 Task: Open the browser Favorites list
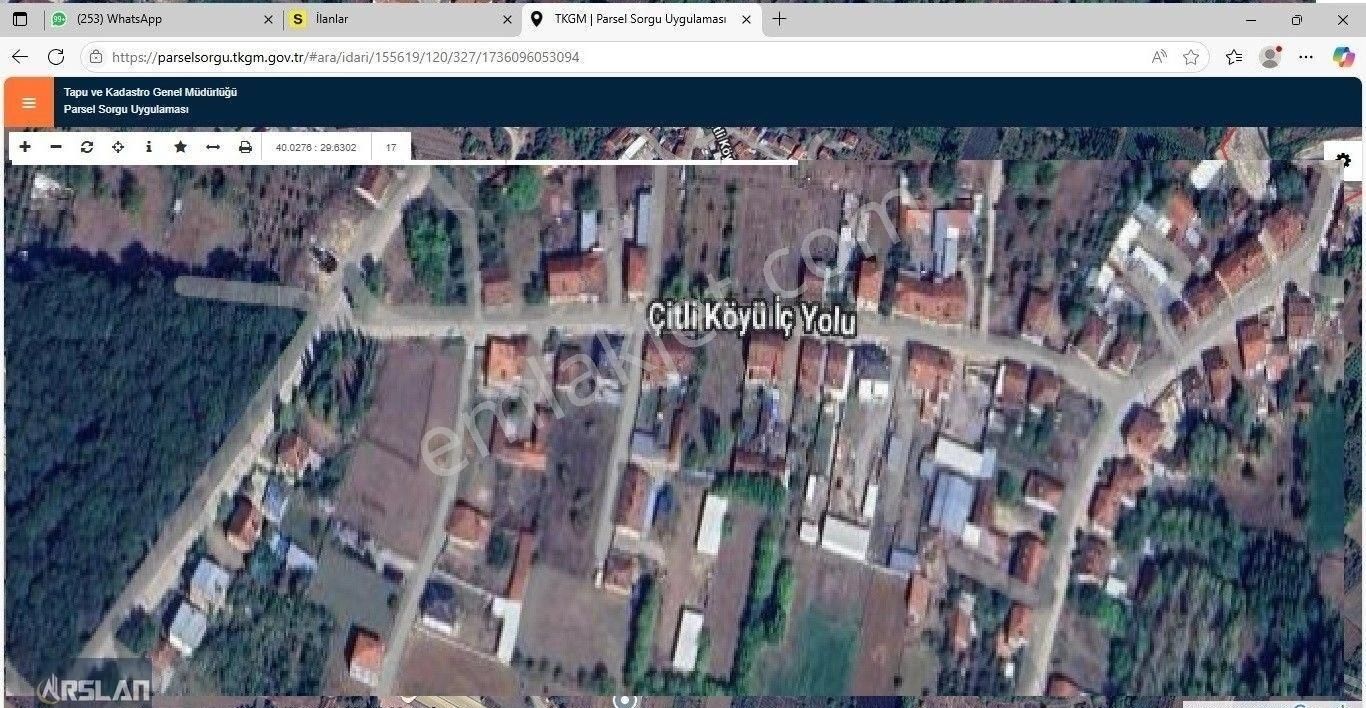(x=1234, y=57)
